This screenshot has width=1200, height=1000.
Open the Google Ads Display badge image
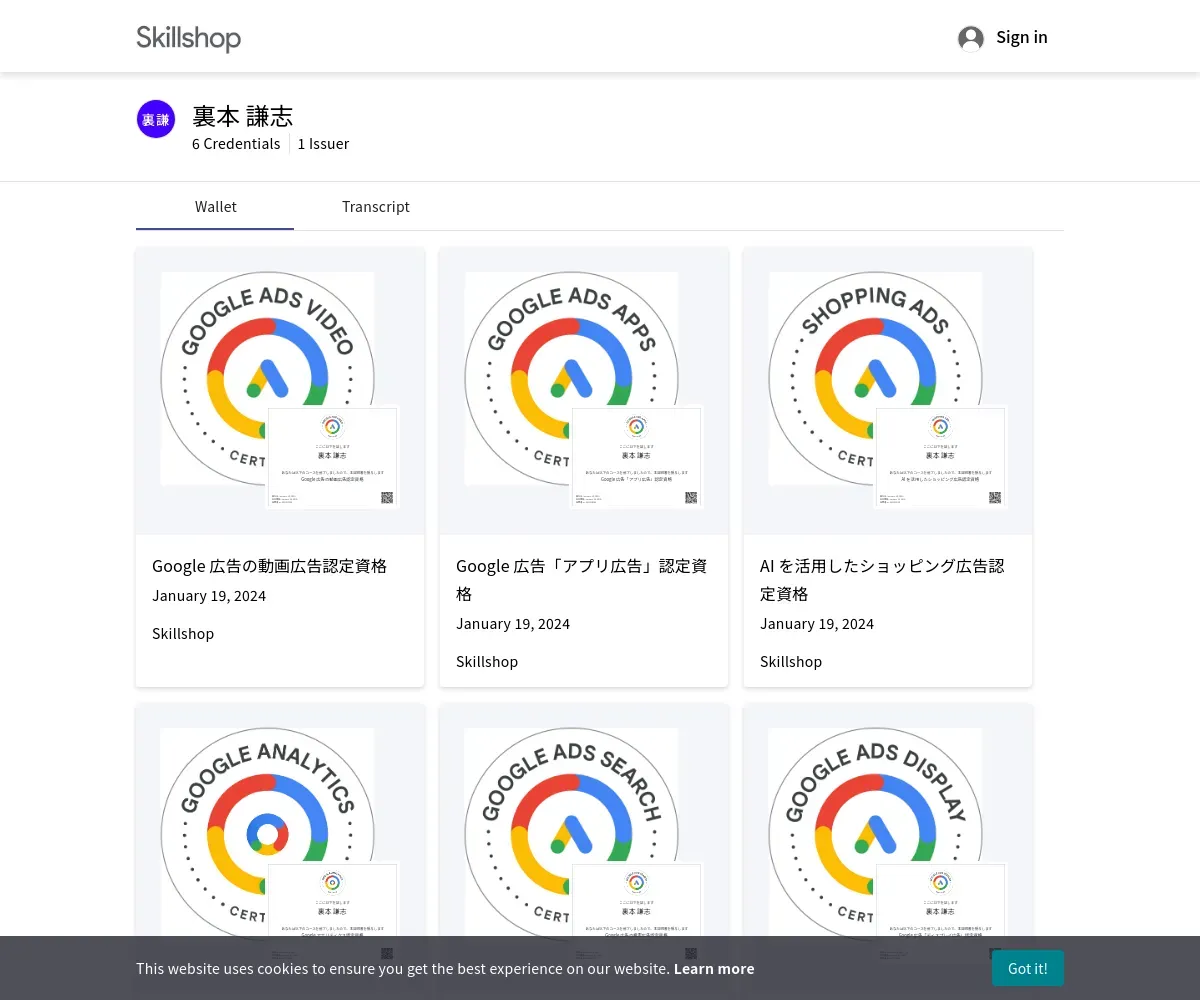point(875,834)
